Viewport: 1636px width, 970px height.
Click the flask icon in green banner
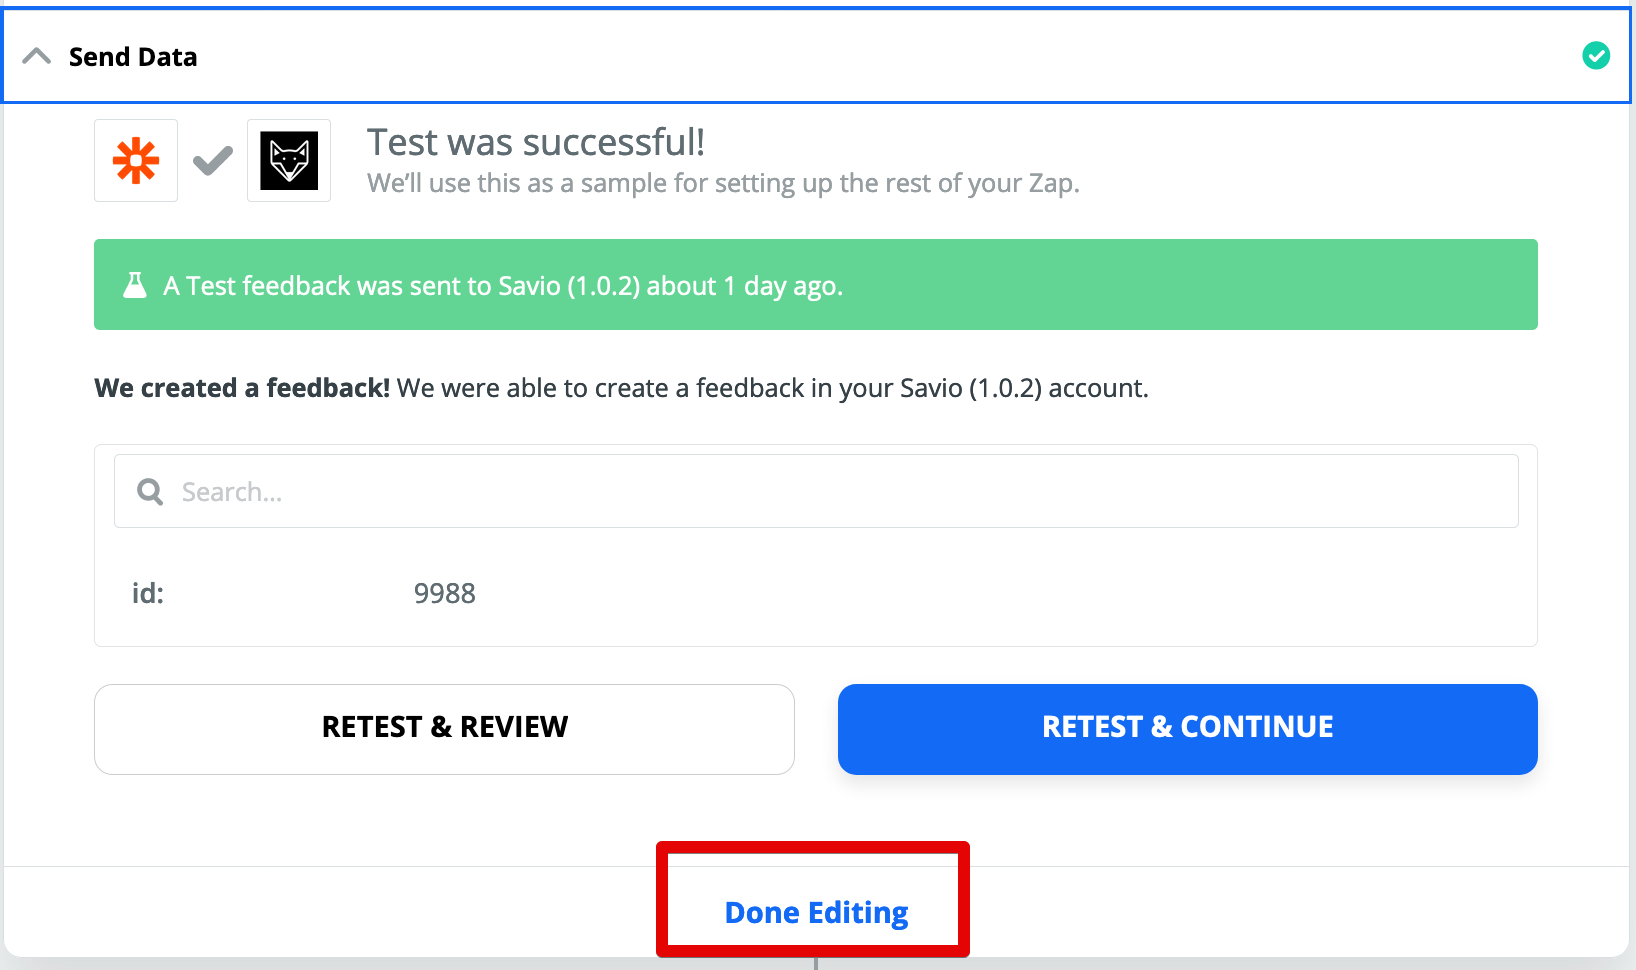coord(135,286)
